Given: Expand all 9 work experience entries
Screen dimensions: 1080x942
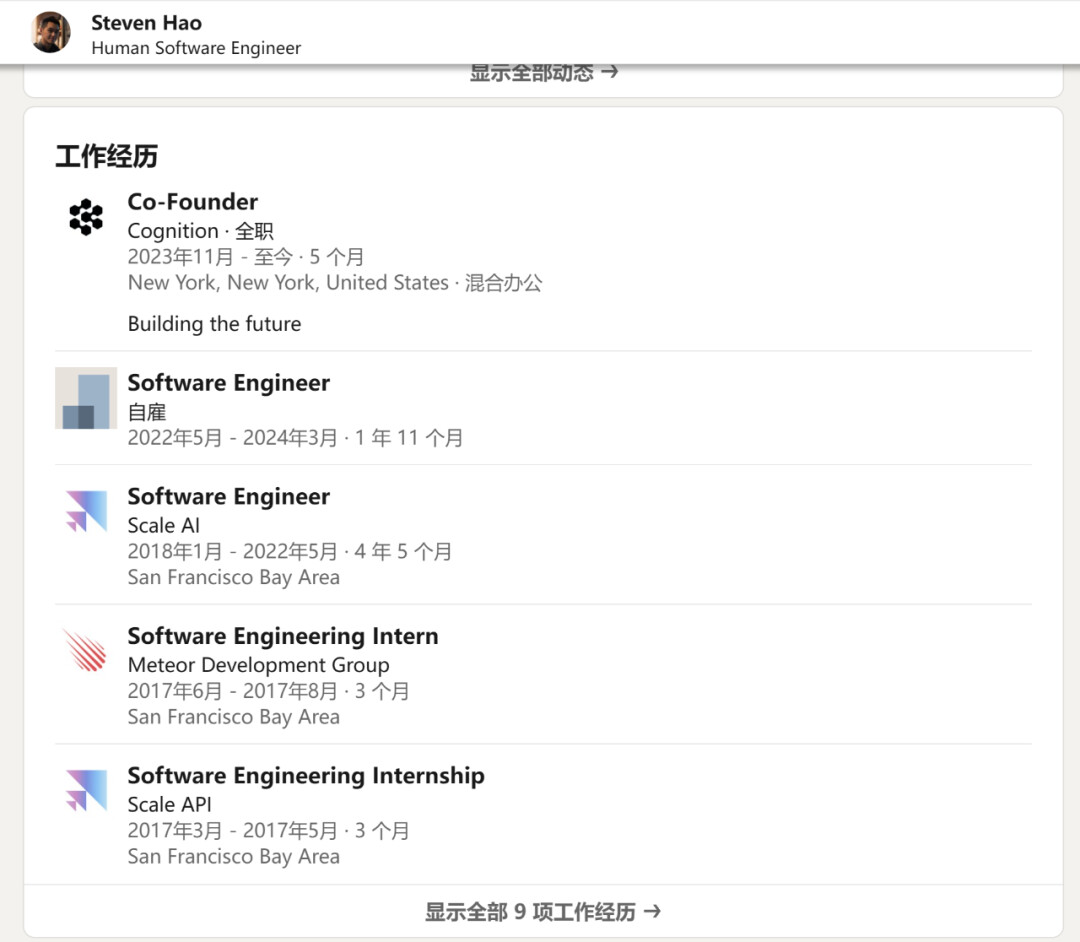Looking at the screenshot, I should (542, 911).
